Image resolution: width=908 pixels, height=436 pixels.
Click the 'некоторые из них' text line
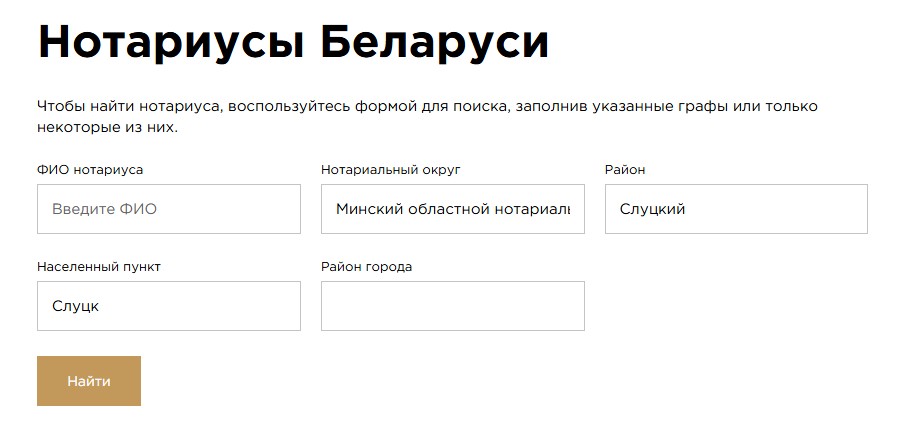click(x=106, y=128)
